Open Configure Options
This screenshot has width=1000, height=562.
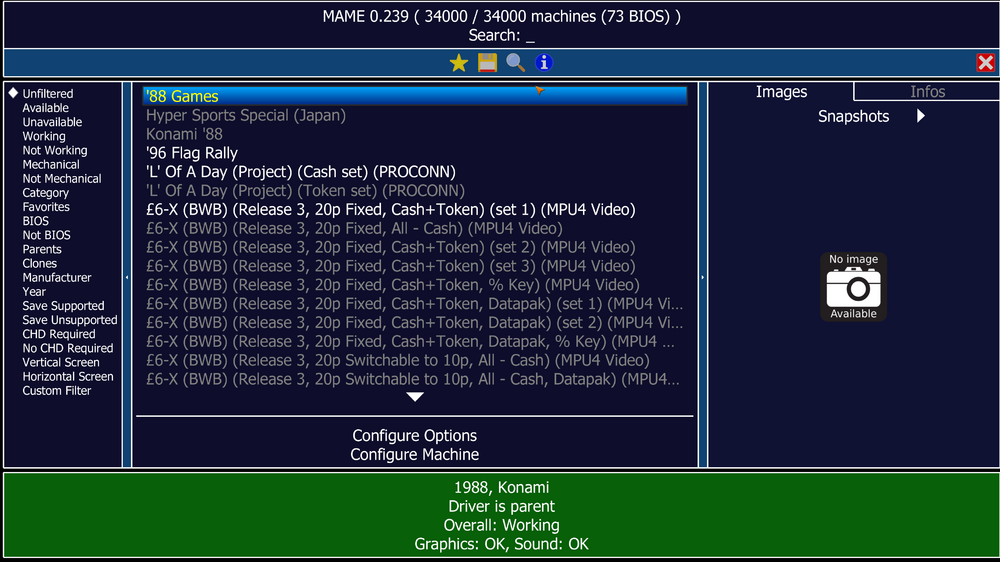coord(414,436)
